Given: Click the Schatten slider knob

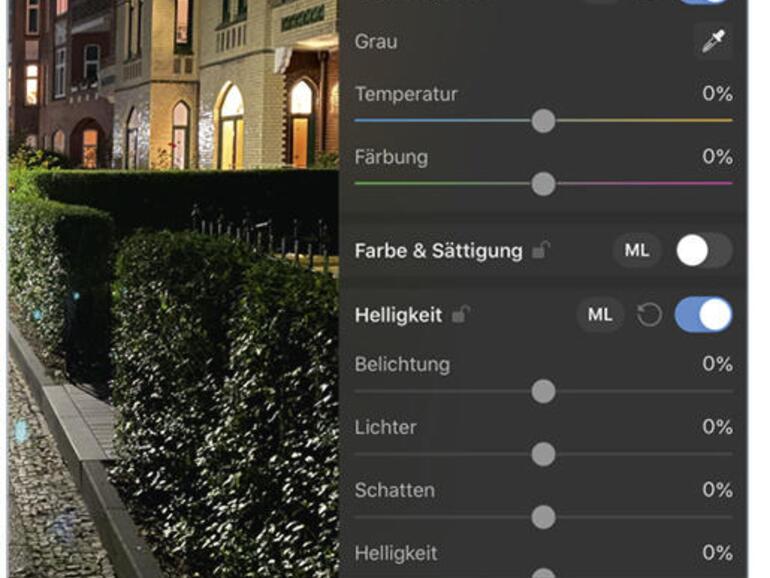Looking at the screenshot, I should point(543,517).
